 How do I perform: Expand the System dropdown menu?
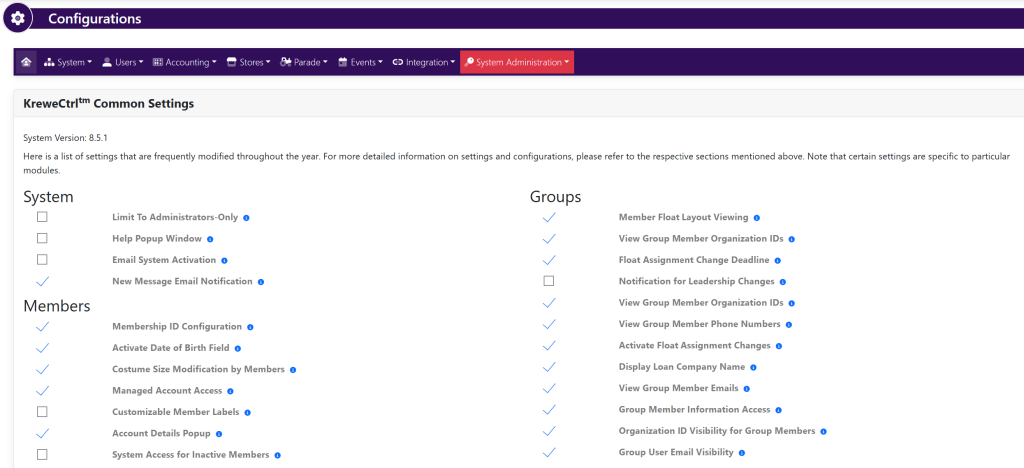[x=68, y=62]
